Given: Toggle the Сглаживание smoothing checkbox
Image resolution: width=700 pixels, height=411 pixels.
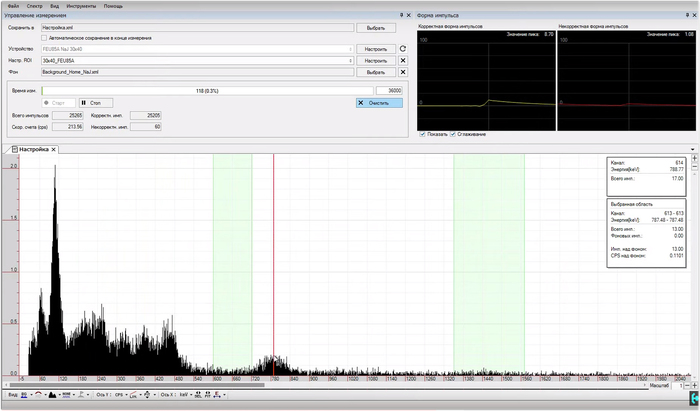Looking at the screenshot, I should pos(455,134).
